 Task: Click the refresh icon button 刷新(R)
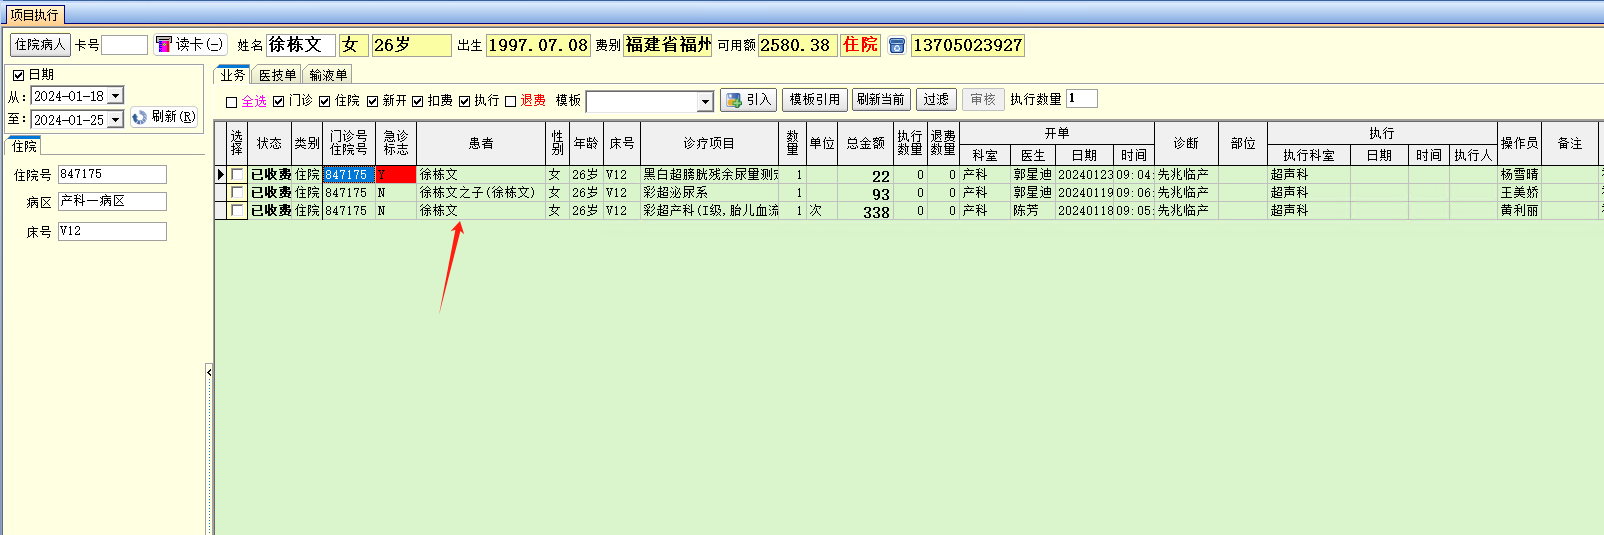(x=164, y=117)
